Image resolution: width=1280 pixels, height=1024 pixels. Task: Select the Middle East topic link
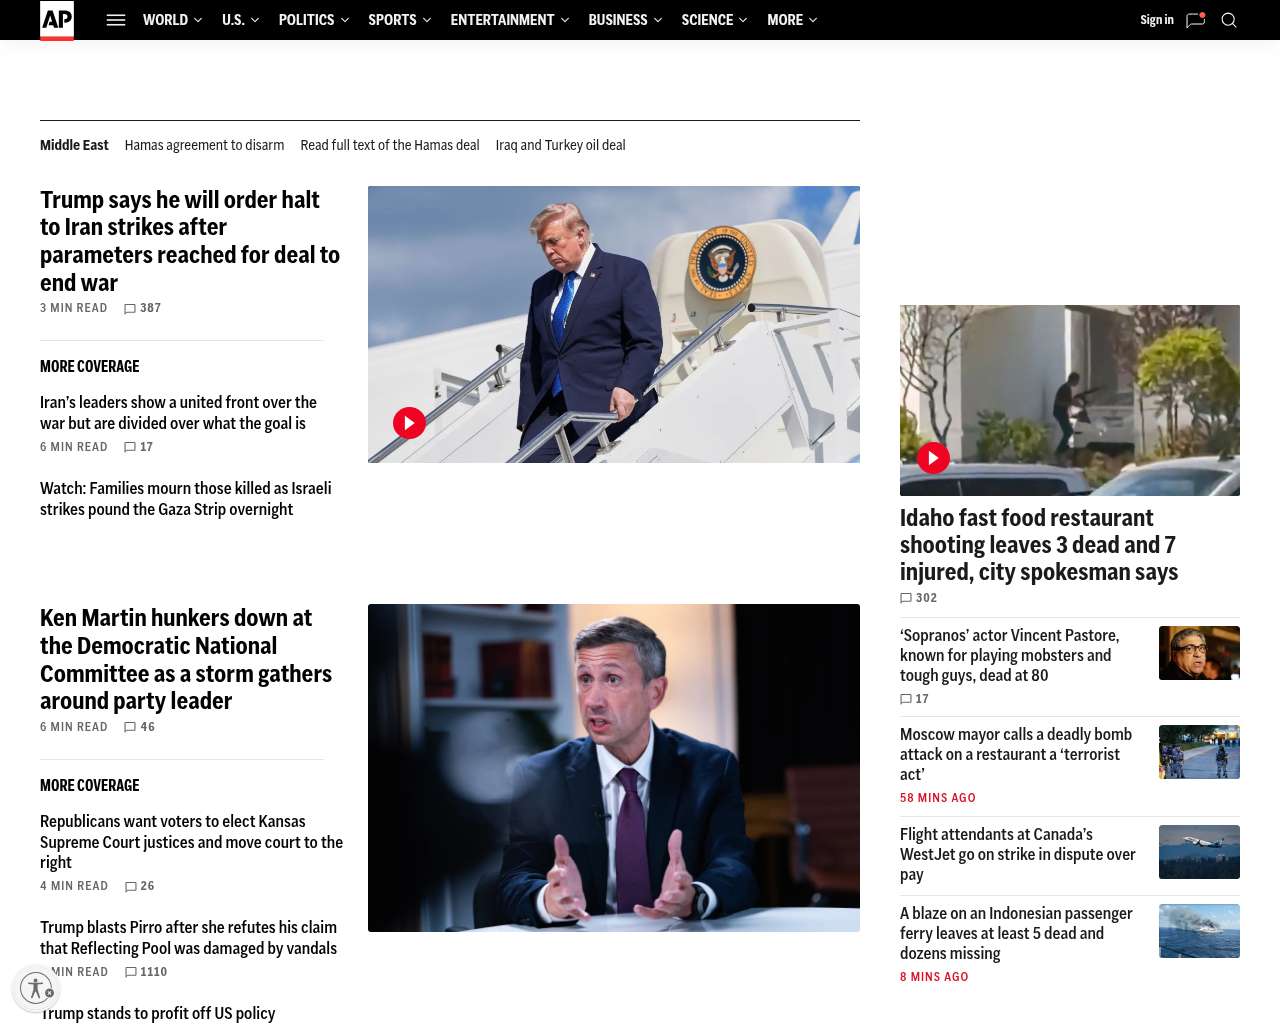point(74,145)
